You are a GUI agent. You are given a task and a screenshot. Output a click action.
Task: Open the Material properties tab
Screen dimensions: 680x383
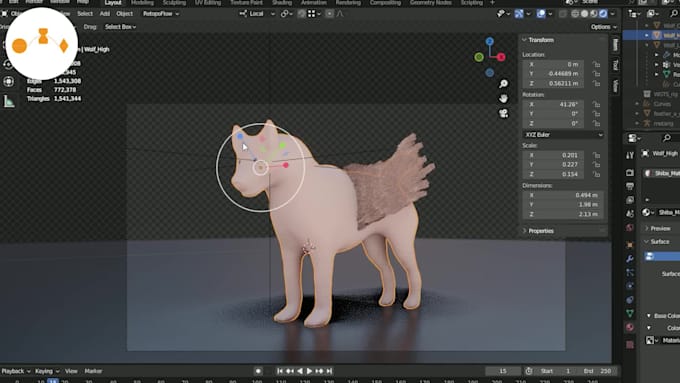(x=630, y=327)
